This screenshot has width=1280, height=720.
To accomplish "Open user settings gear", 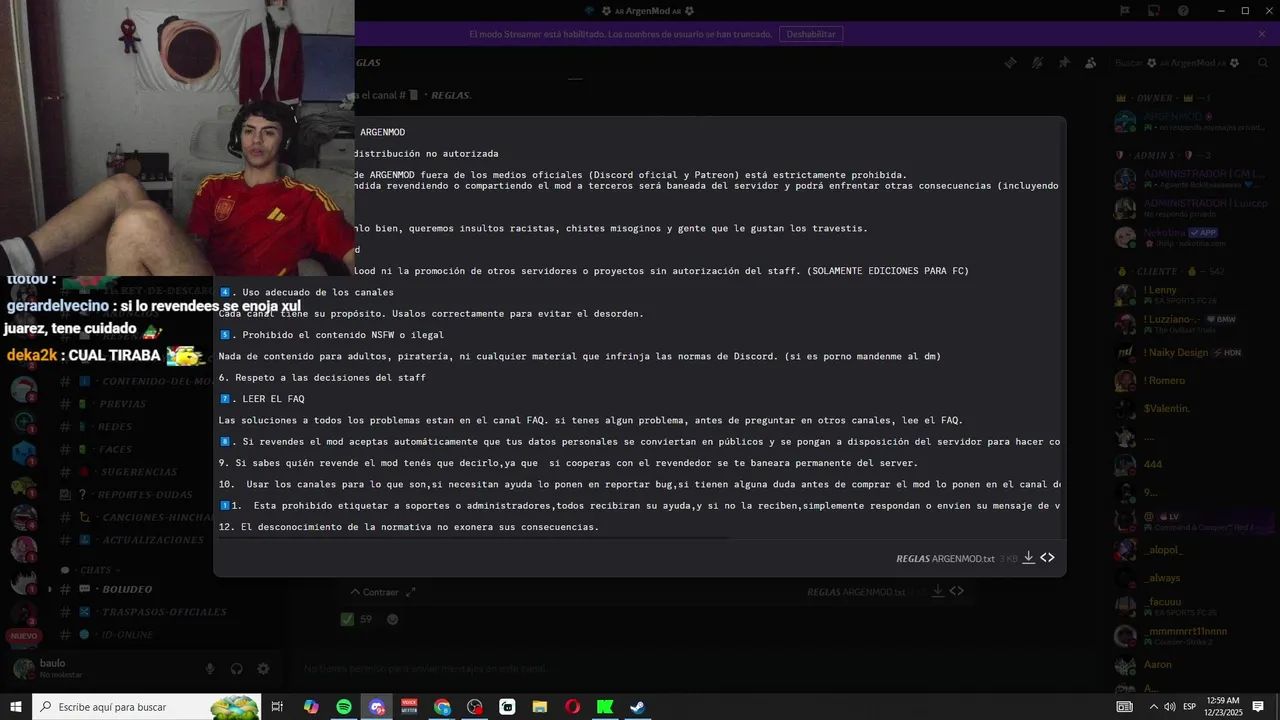I will coord(263,669).
